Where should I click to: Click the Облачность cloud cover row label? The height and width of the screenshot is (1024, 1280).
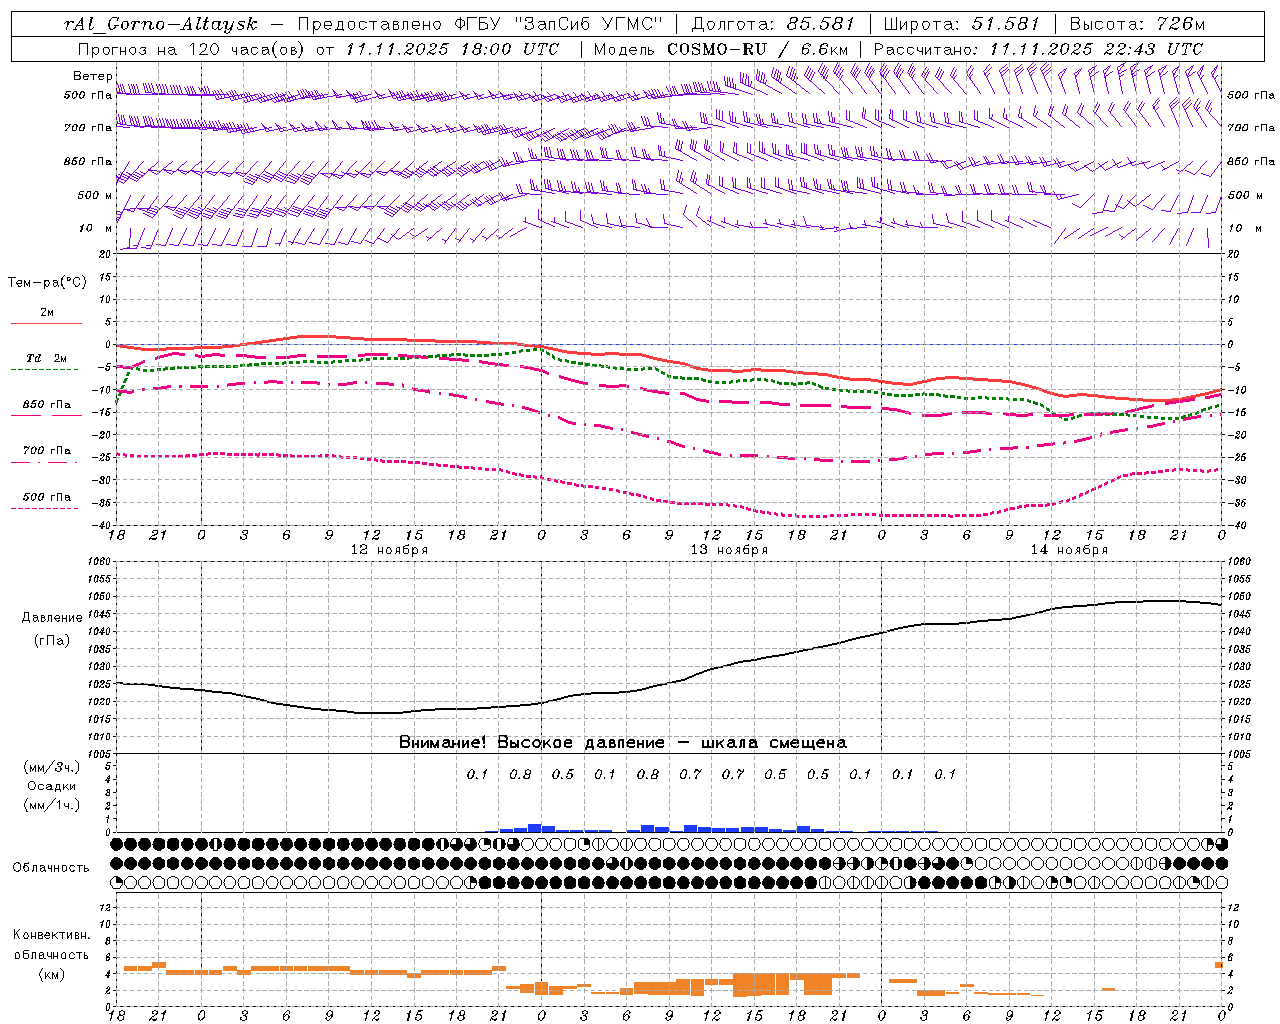[51, 867]
